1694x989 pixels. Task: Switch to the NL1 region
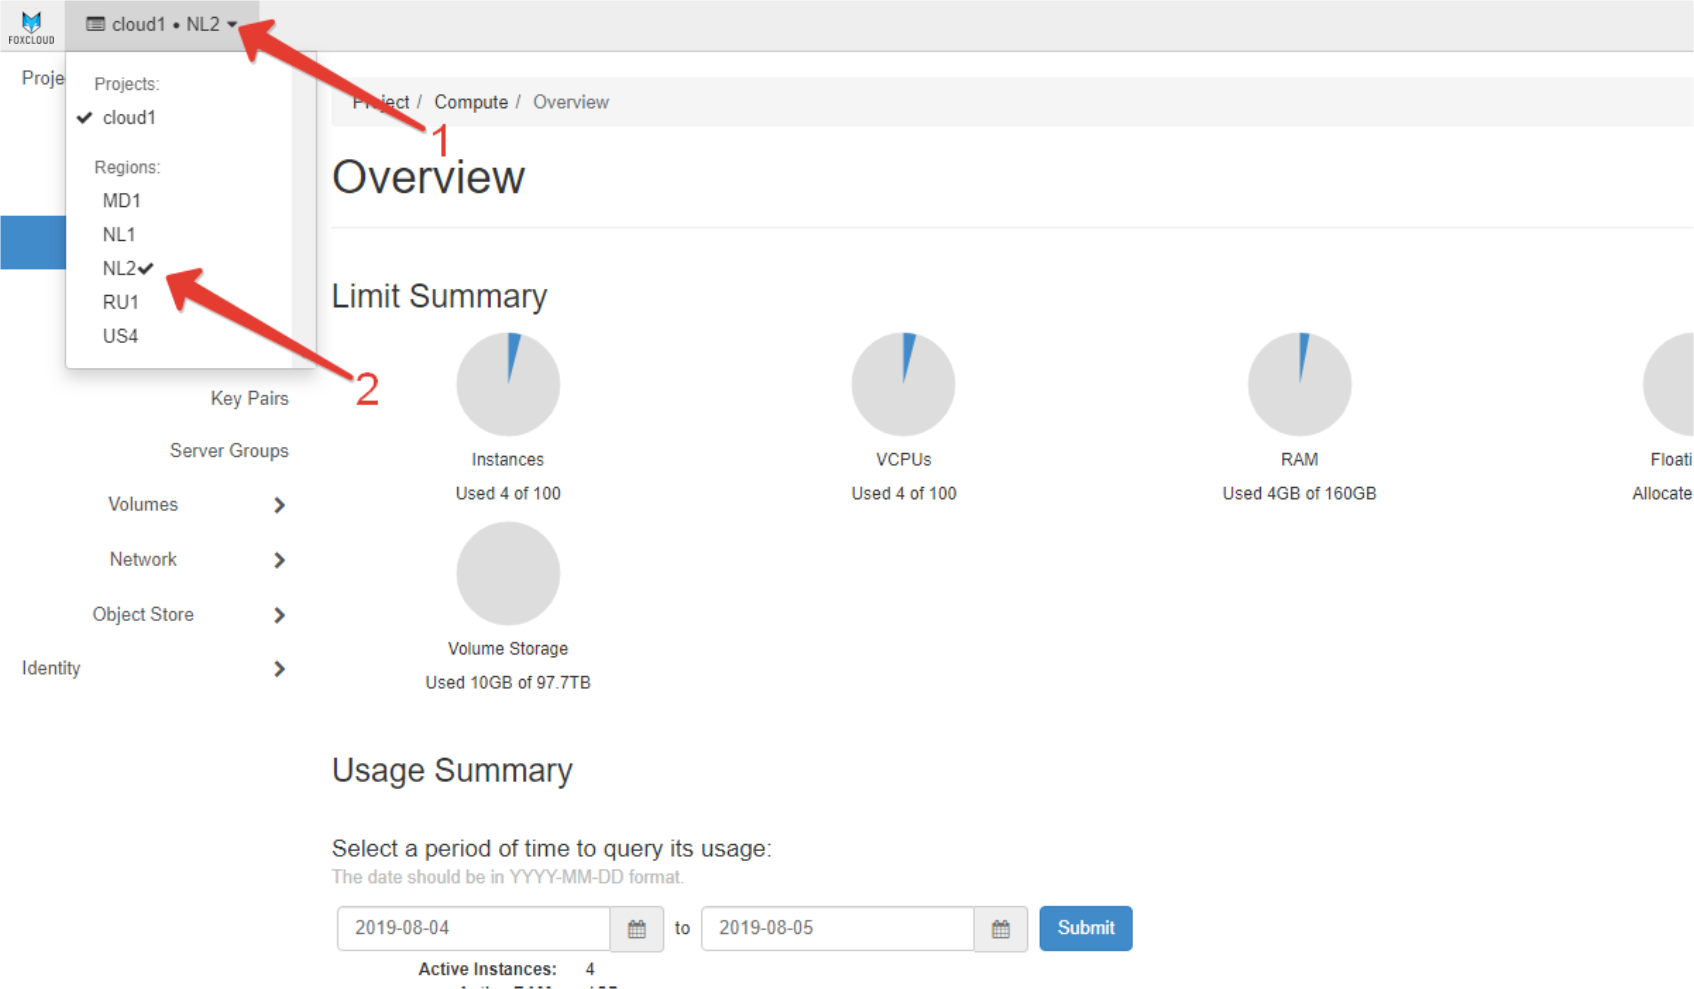(x=119, y=235)
